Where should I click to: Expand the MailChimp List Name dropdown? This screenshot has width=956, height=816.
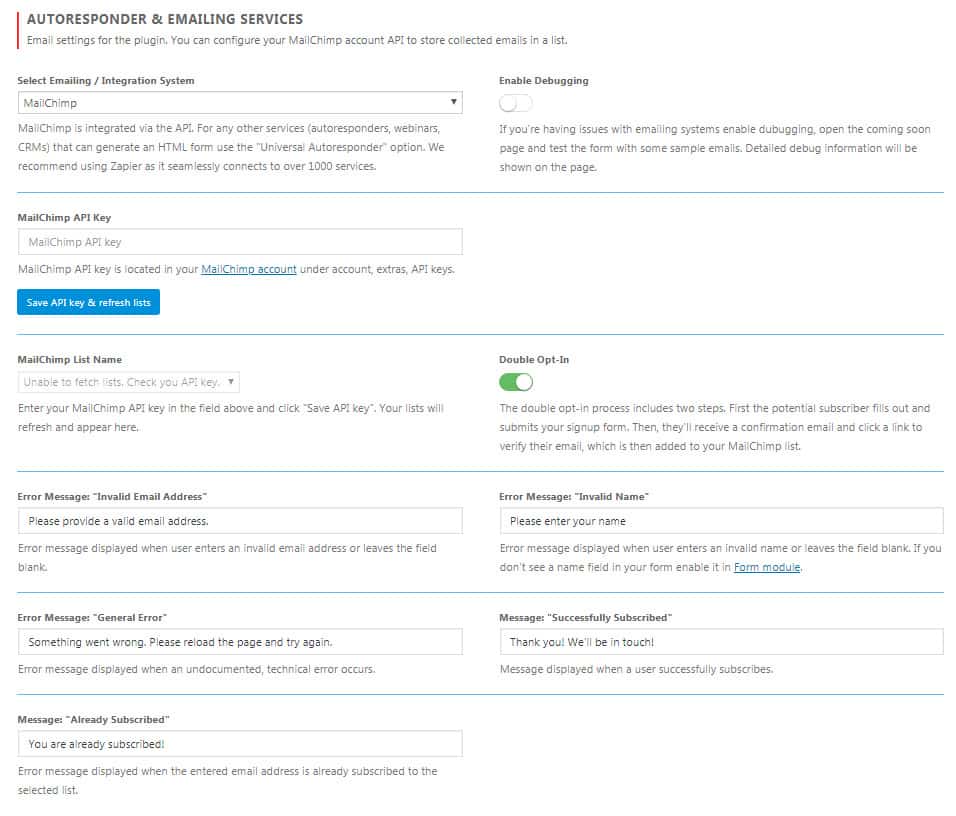click(129, 382)
